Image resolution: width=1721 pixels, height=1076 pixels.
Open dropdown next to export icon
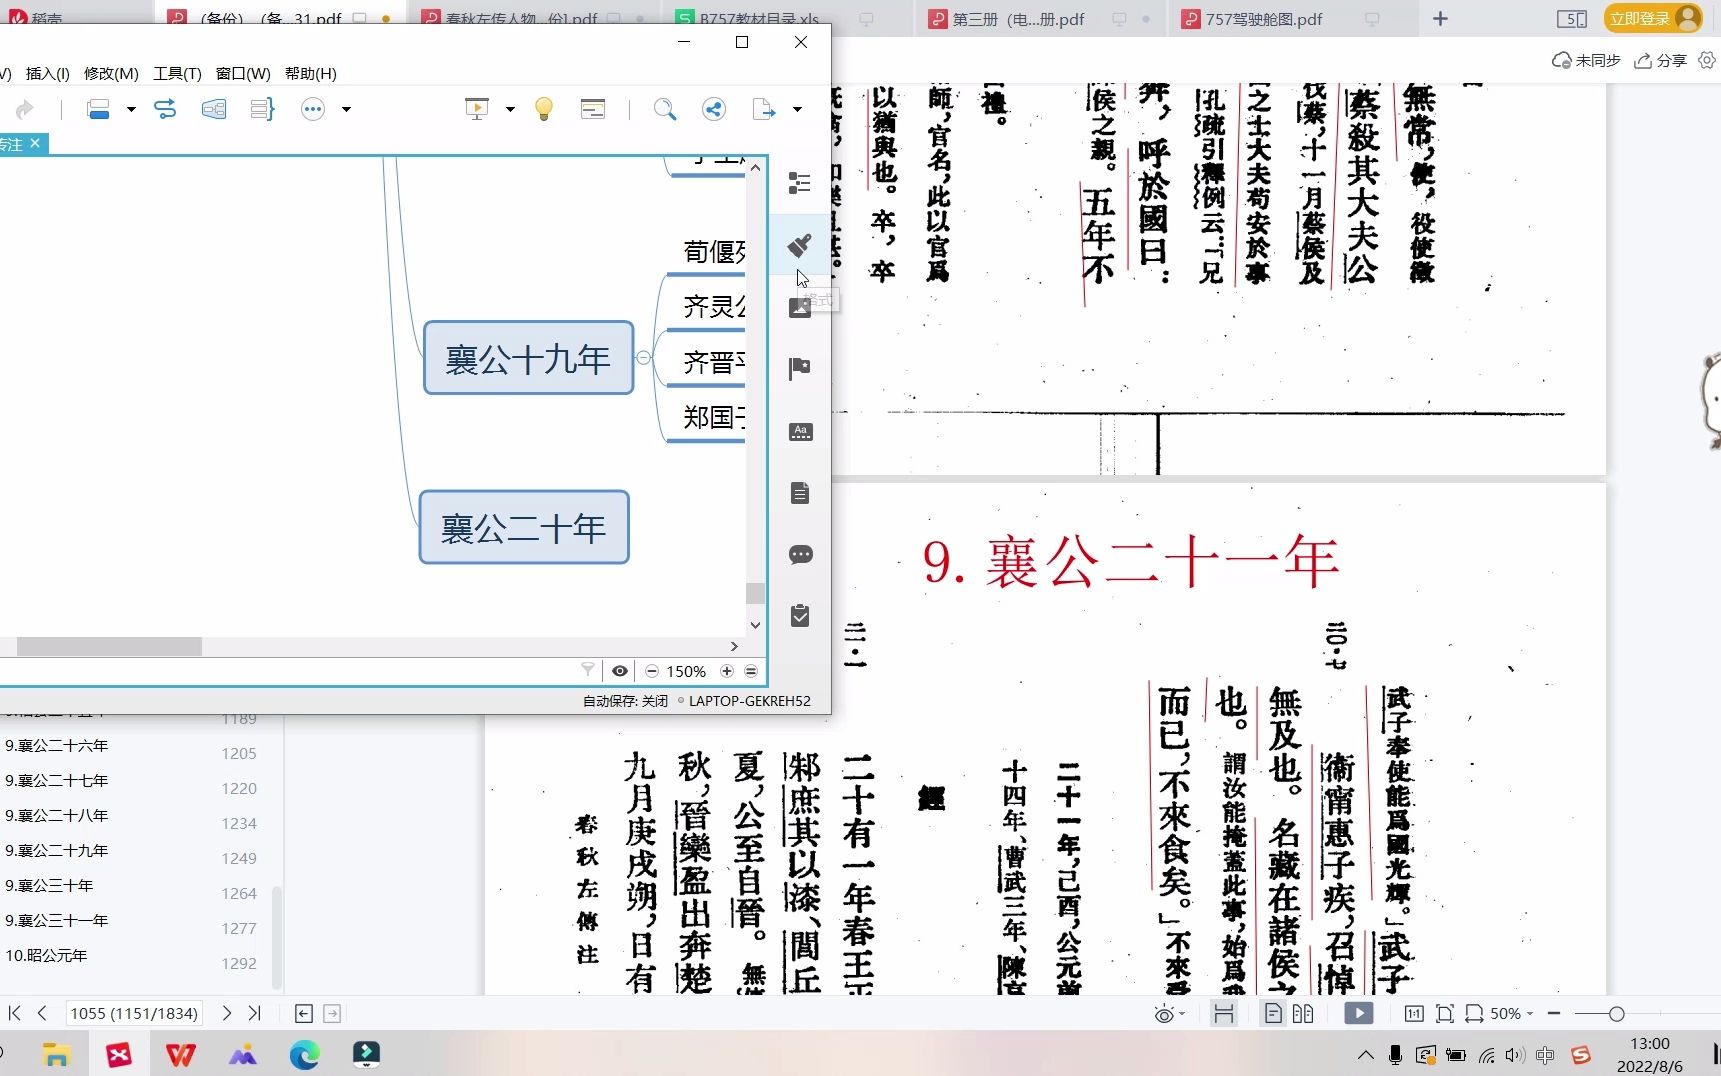(797, 109)
